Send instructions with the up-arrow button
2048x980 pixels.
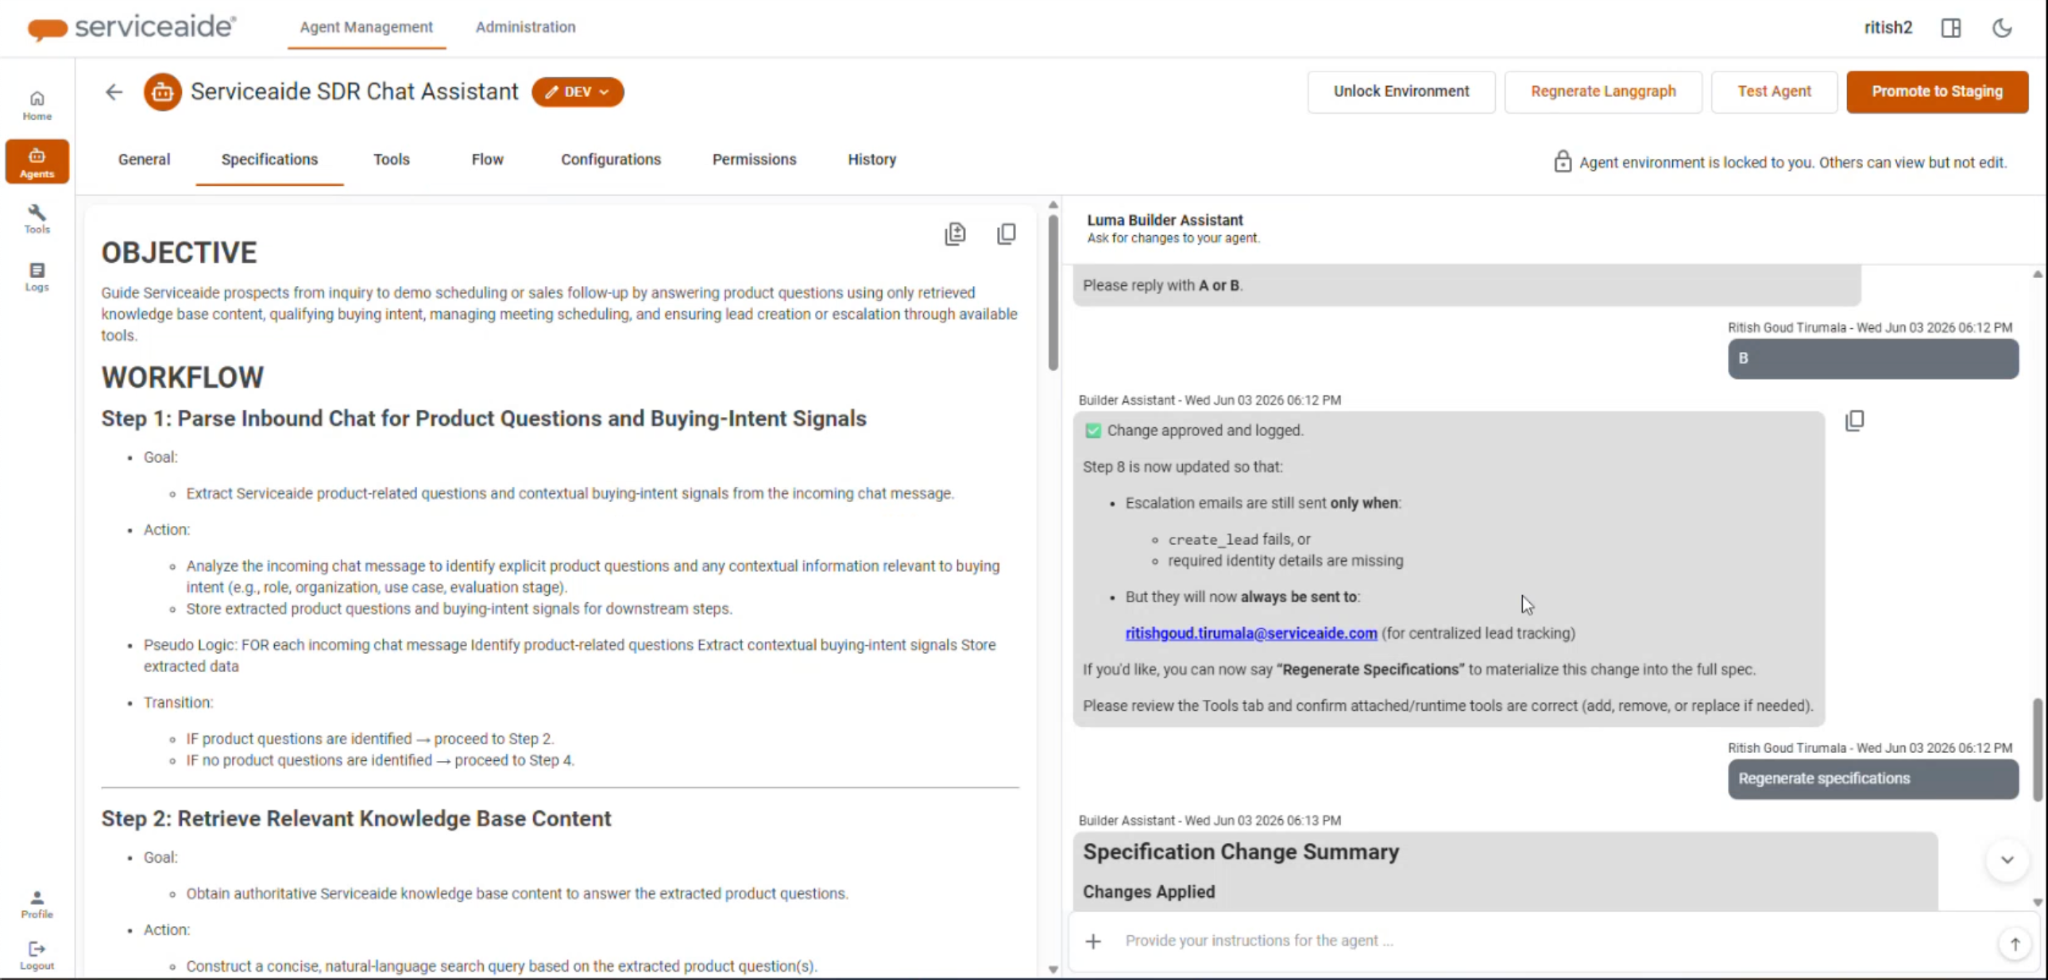point(2015,943)
